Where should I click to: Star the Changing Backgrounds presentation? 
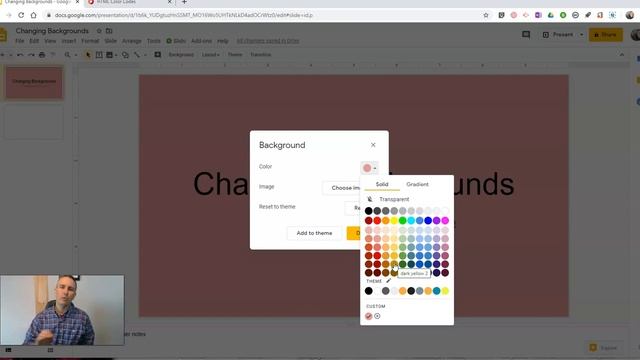click(x=99, y=31)
